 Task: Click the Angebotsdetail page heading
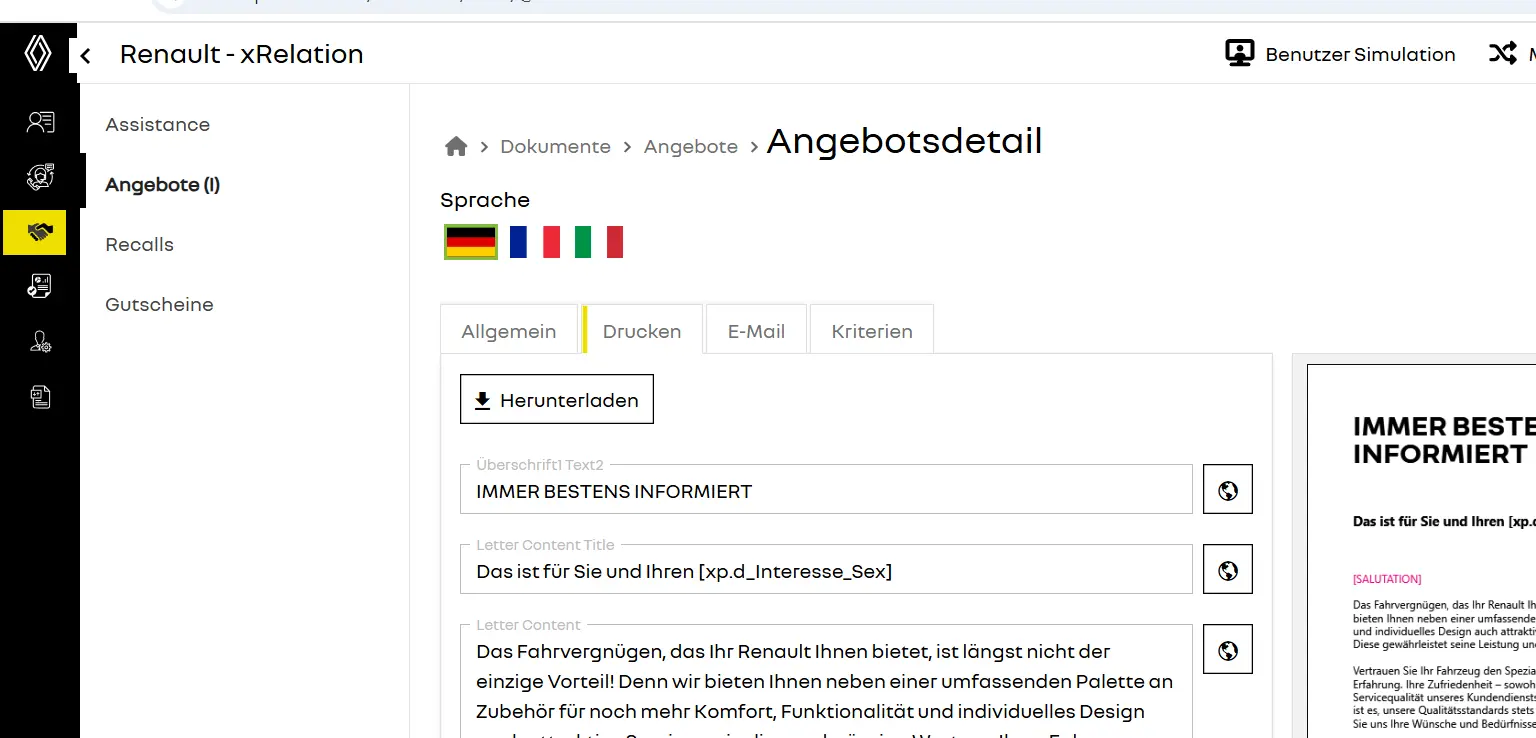click(x=905, y=142)
